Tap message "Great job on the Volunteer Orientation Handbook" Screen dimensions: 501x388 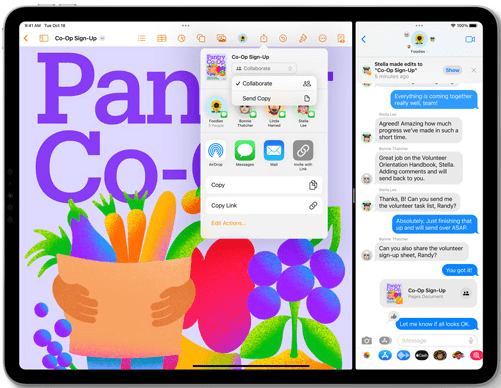[x=419, y=168]
